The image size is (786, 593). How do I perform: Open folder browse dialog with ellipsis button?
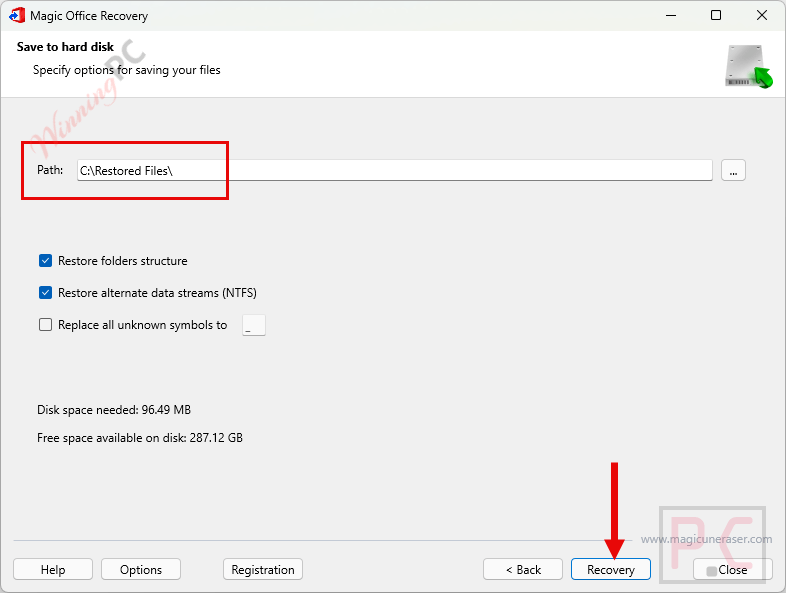733,170
